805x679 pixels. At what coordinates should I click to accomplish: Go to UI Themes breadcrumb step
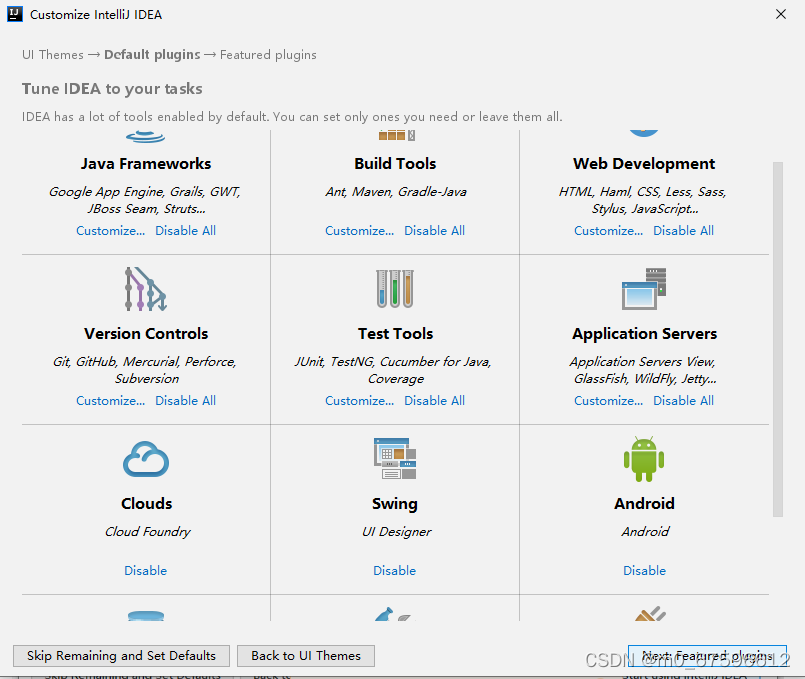[x=52, y=55]
